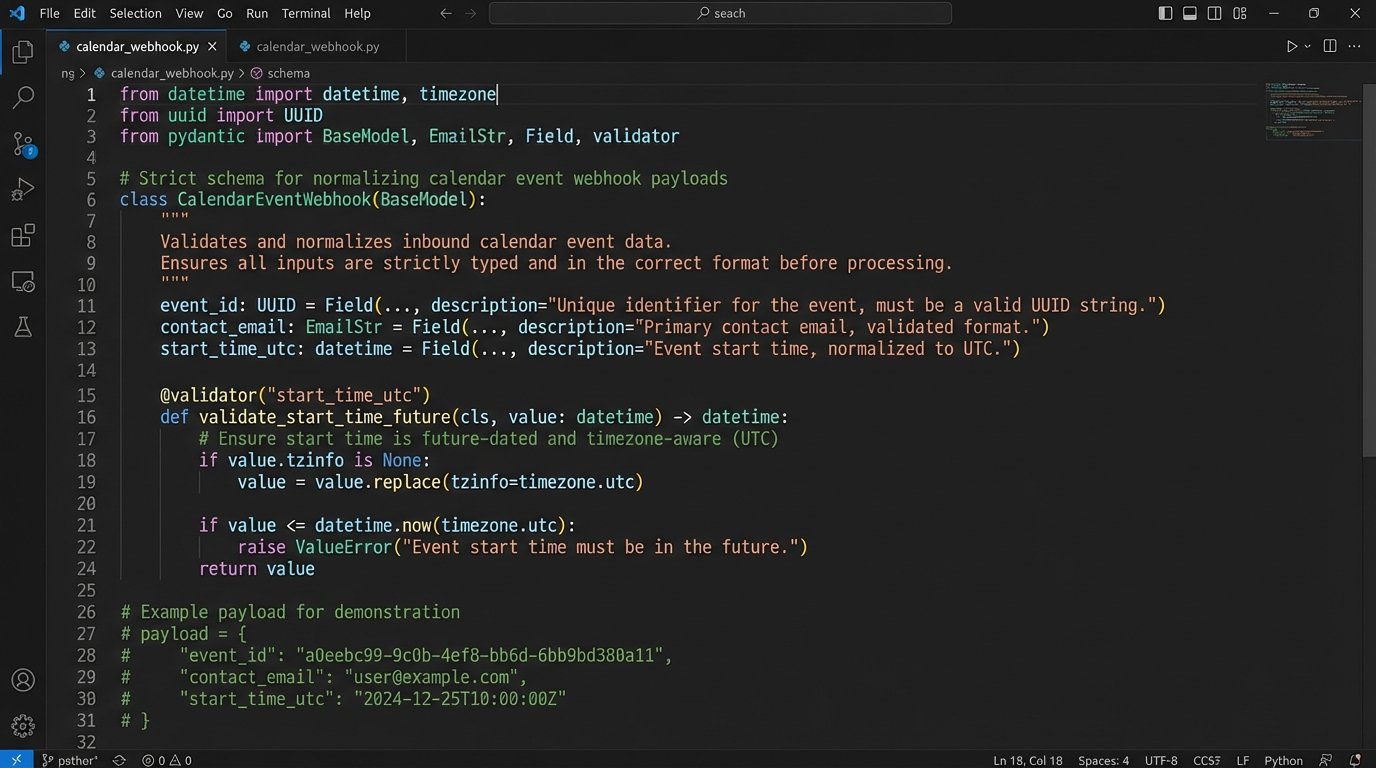Viewport: 1376px width, 768px height.
Task: Toggle the Secondary Side Bar layout control
Action: (1213, 13)
